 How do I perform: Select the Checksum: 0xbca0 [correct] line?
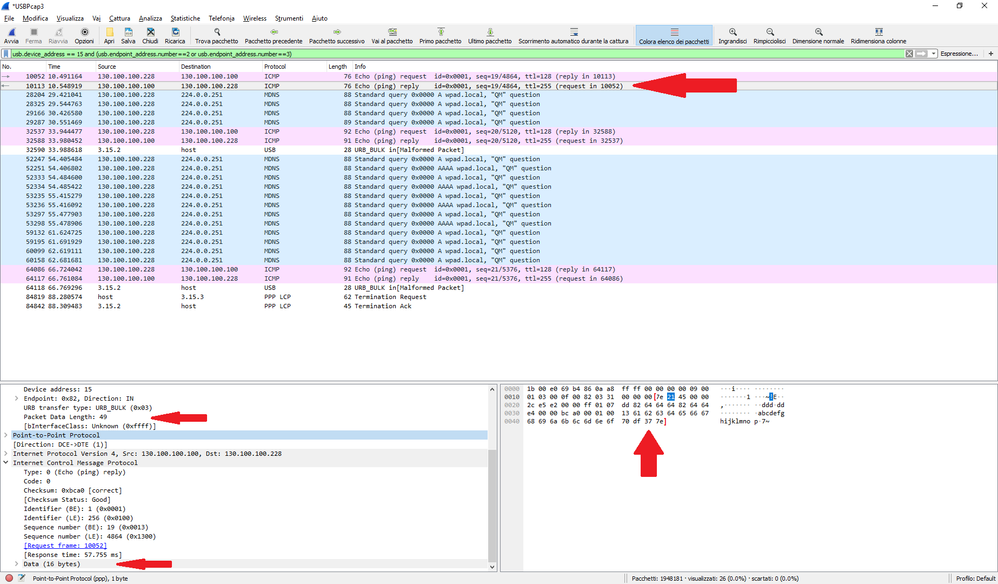pyautogui.click(x=73, y=490)
